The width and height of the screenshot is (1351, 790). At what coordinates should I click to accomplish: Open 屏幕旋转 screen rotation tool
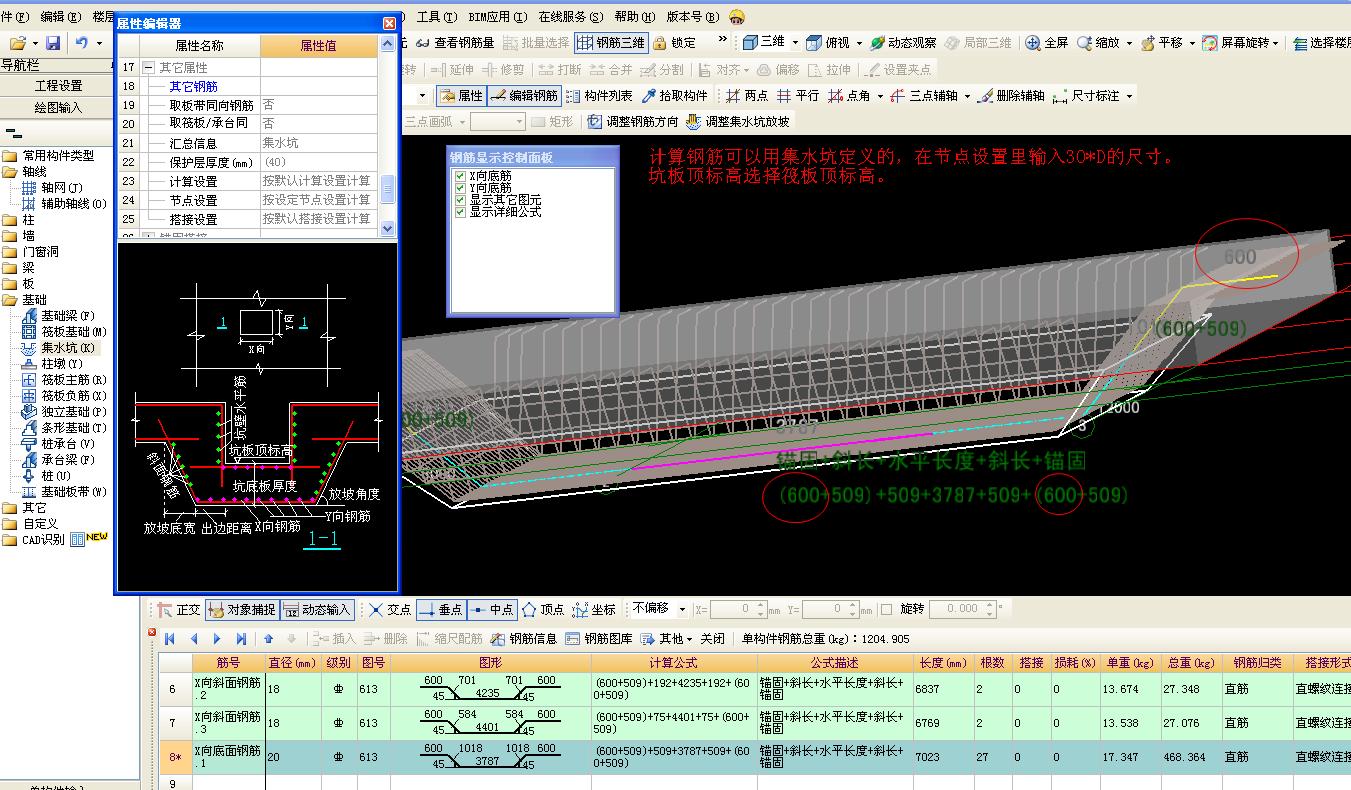pos(1236,43)
